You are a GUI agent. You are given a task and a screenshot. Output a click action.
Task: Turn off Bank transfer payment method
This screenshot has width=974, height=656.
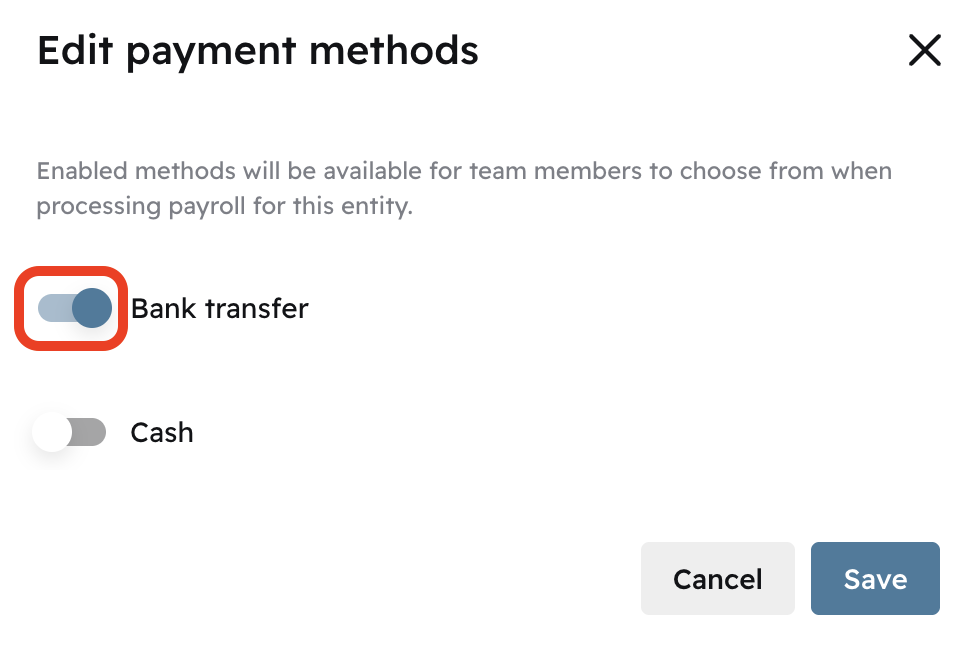point(74,309)
